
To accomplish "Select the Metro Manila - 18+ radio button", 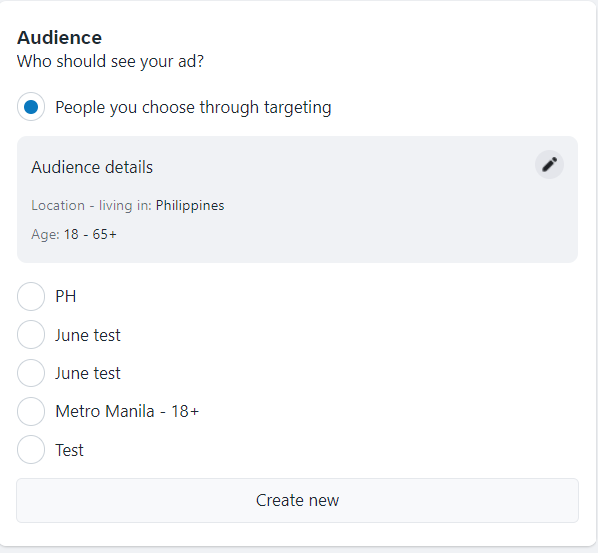I will coord(31,412).
